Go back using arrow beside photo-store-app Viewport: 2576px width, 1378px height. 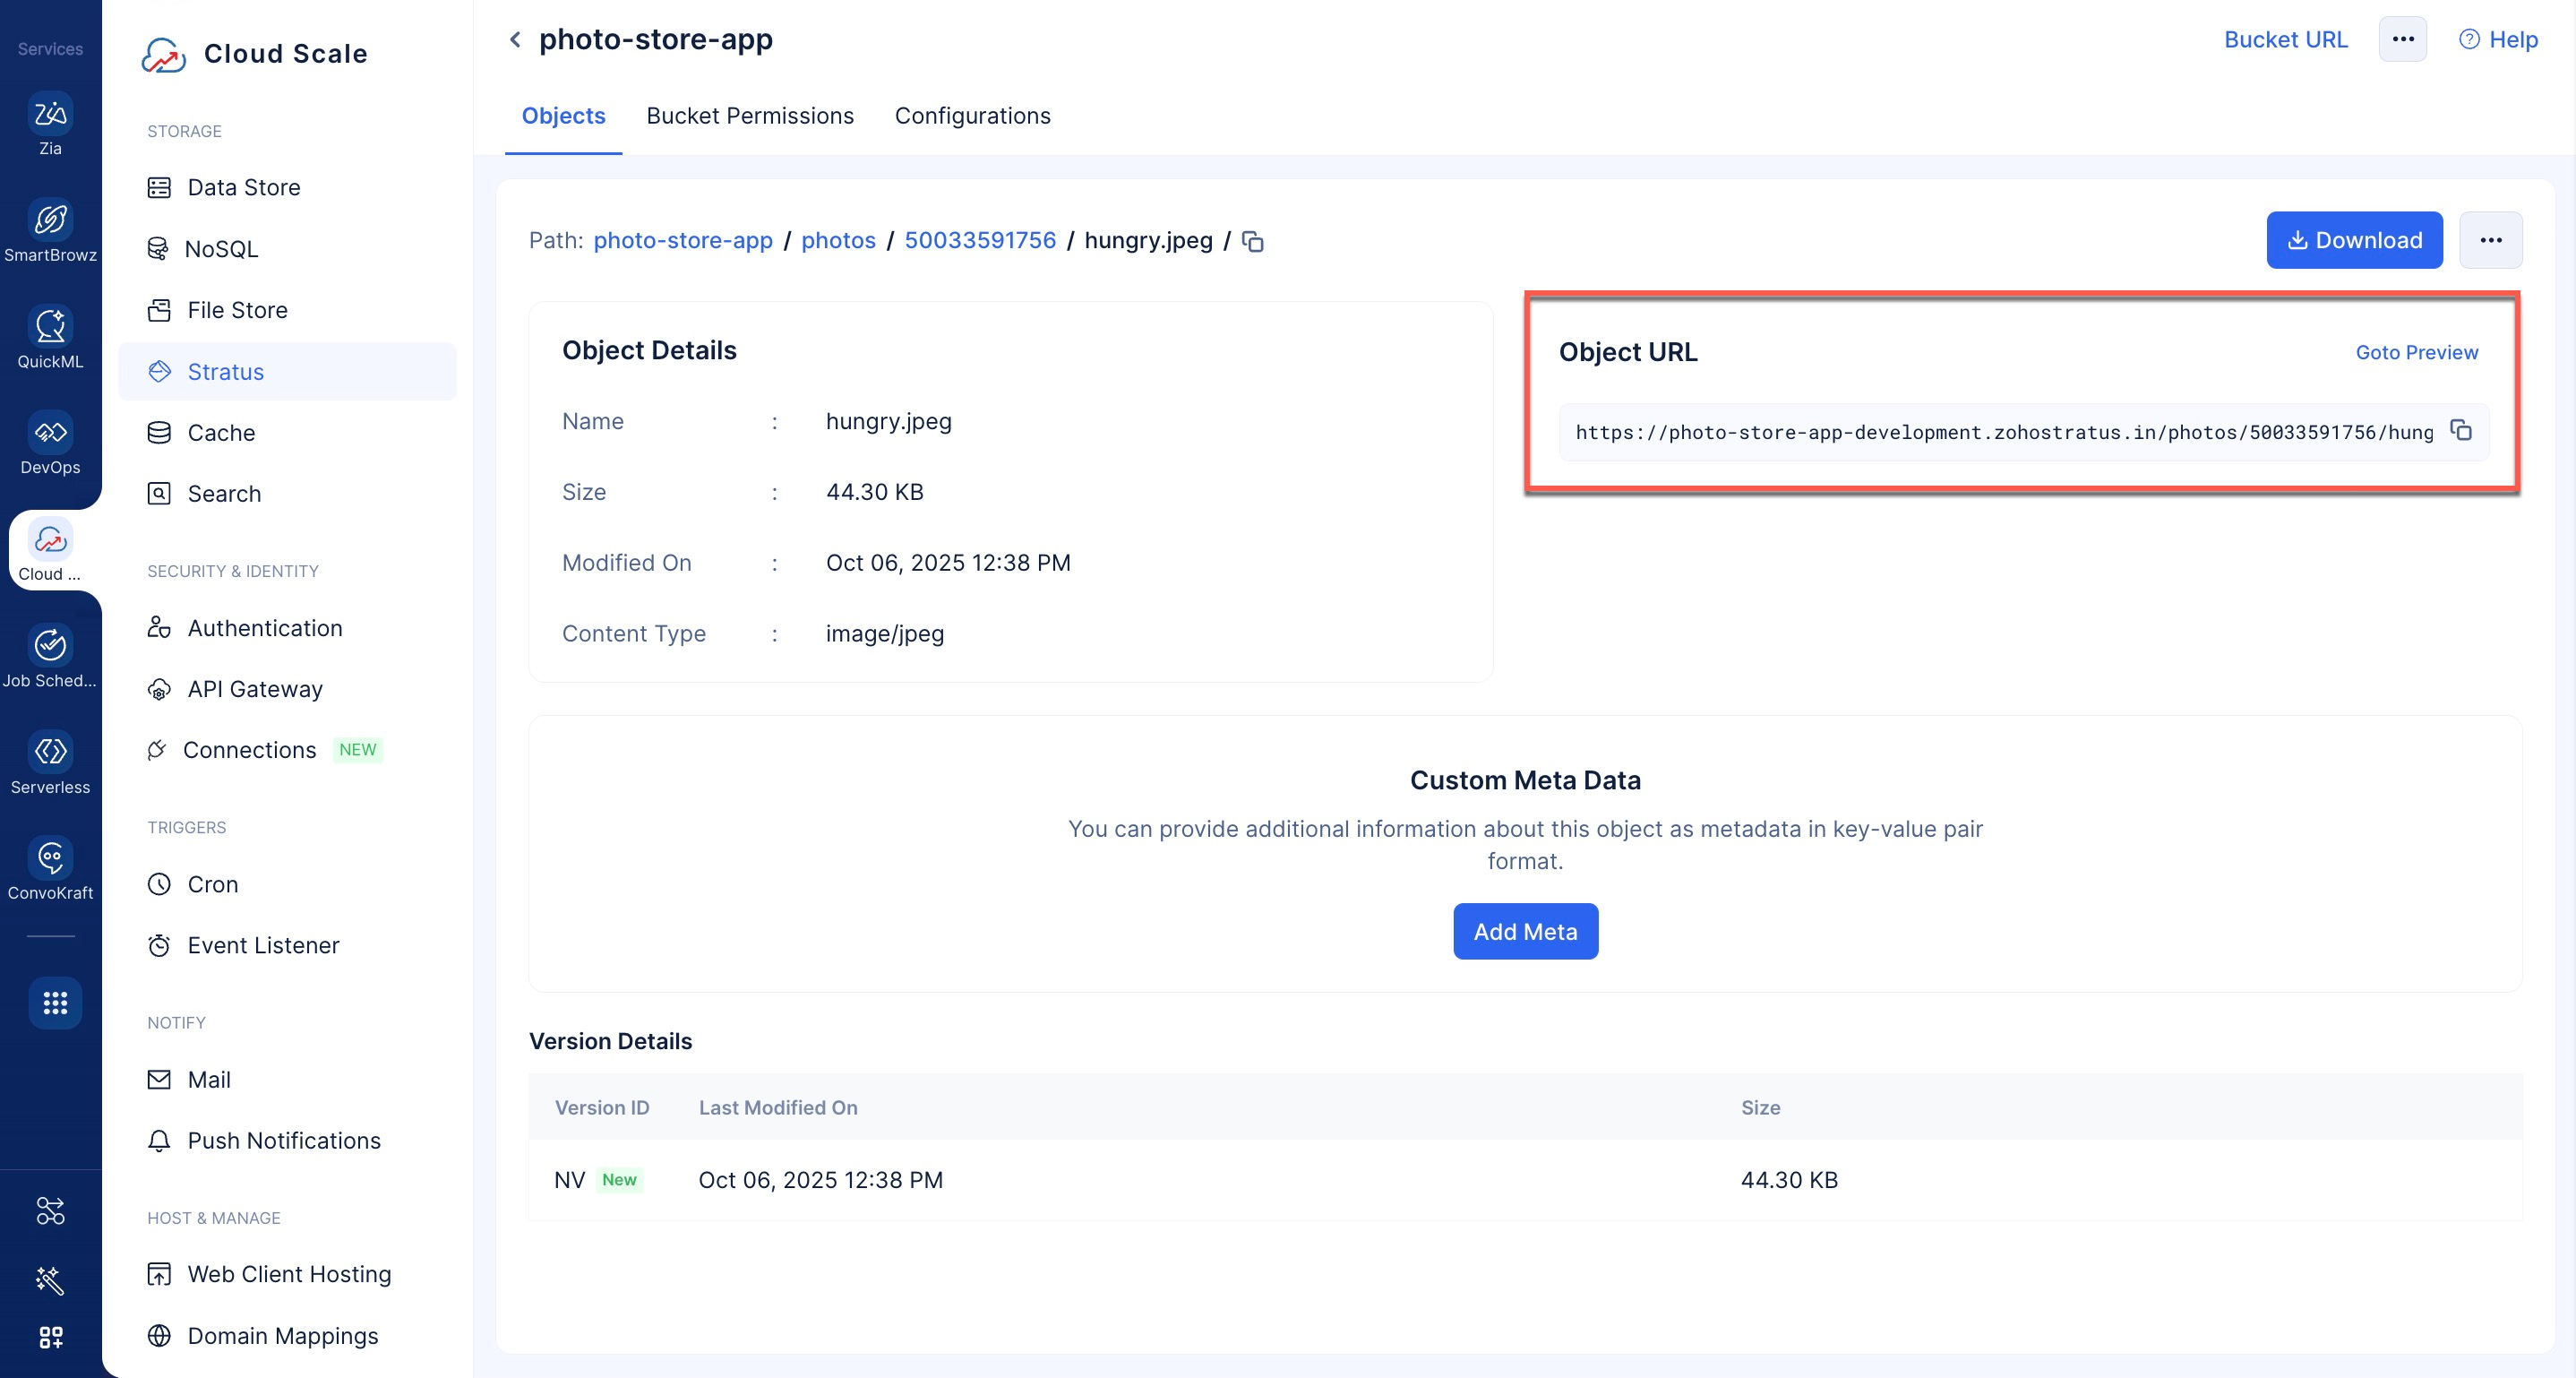515,40
